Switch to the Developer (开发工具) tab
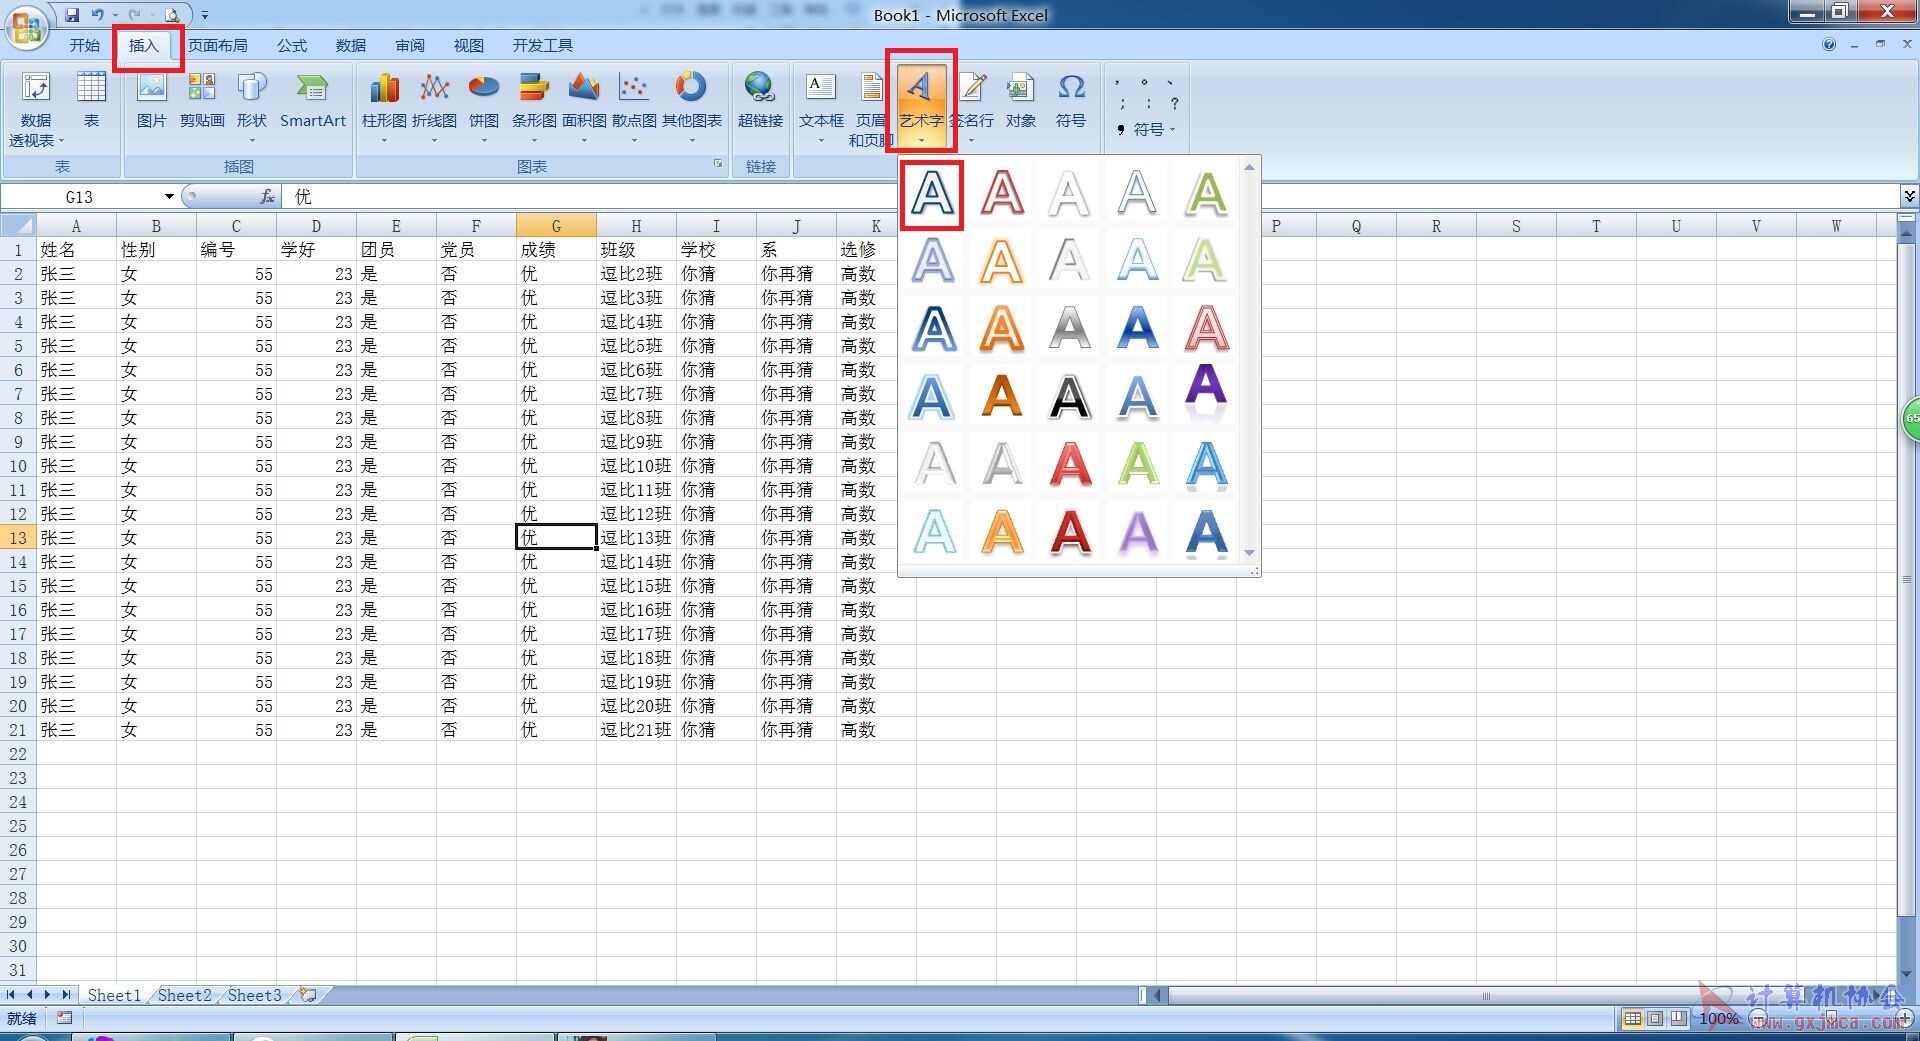This screenshot has width=1920, height=1041. tap(543, 46)
